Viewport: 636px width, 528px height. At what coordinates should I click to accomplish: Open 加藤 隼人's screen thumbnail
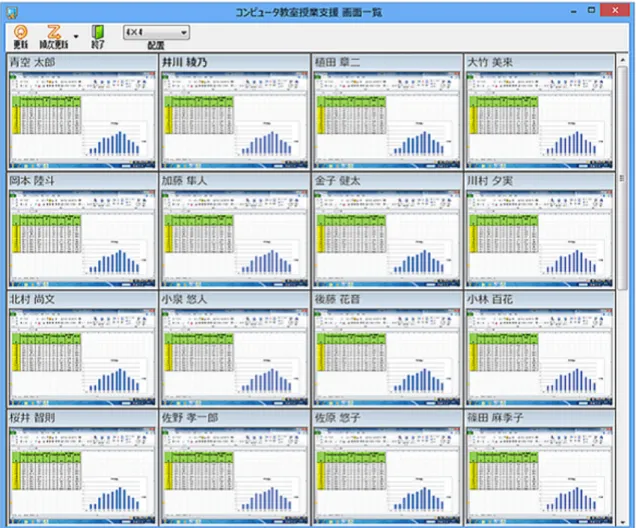235,238
